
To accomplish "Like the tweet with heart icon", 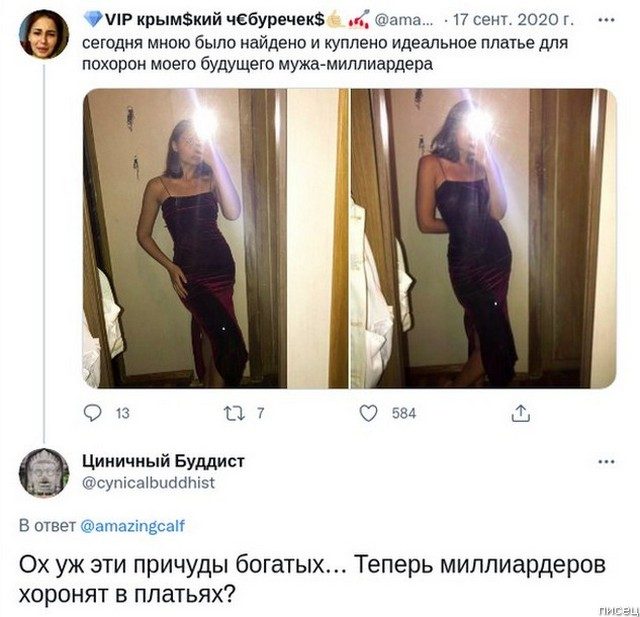I will click(368, 413).
